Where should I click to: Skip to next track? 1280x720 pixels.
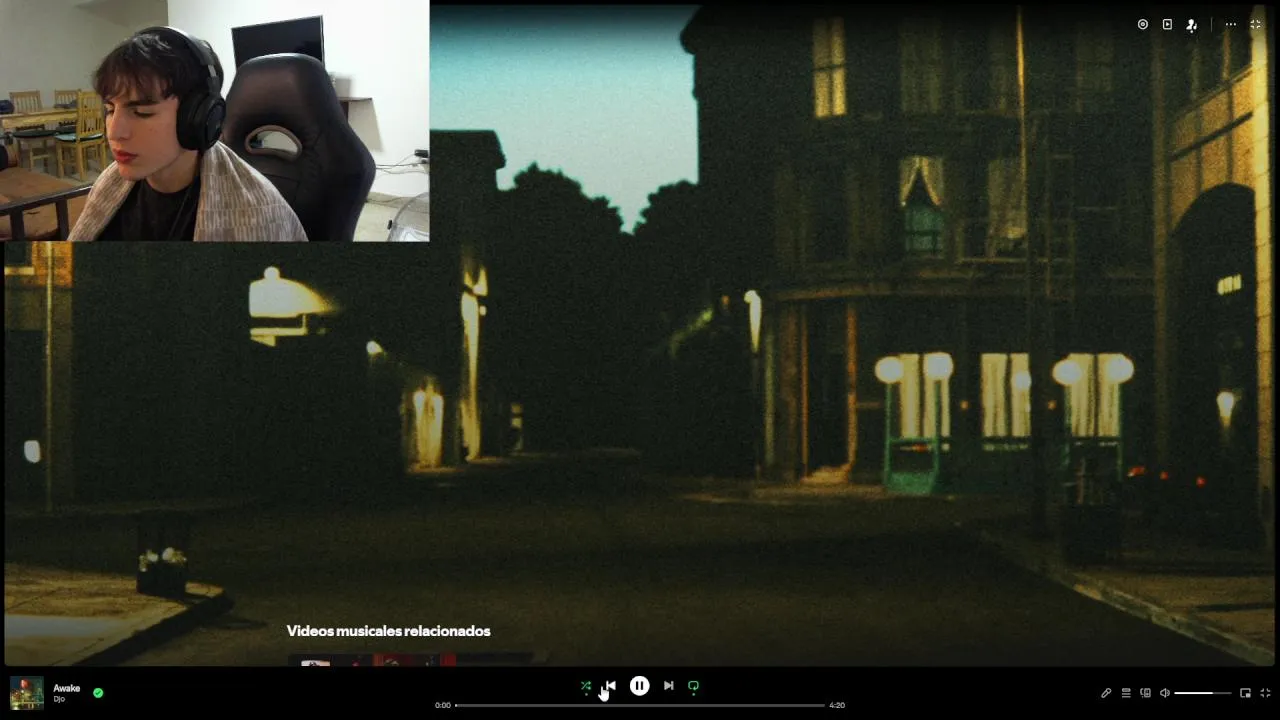click(668, 686)
